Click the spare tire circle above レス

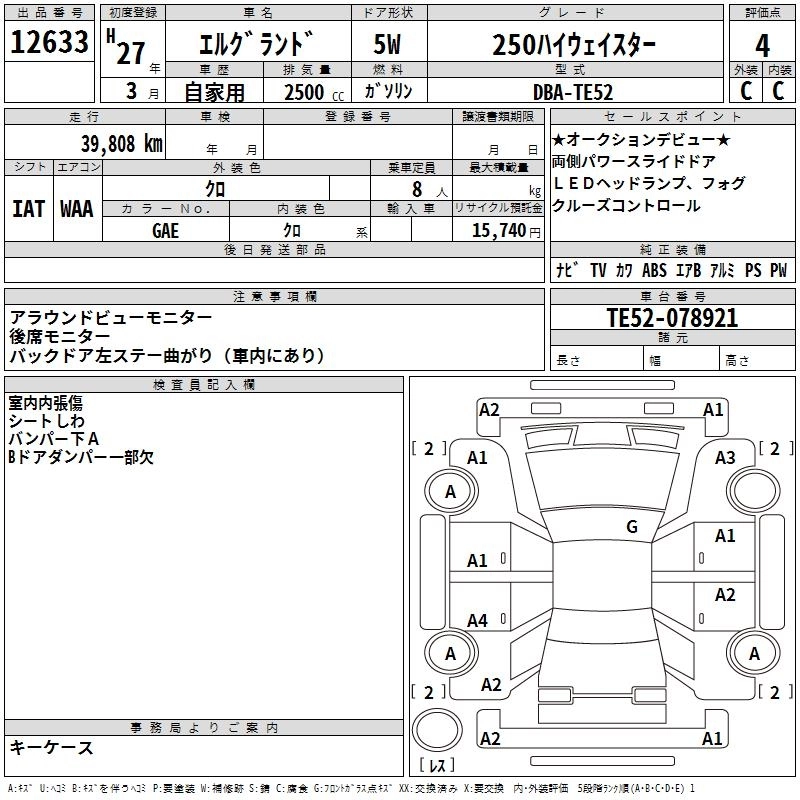[x=437, y=730]
